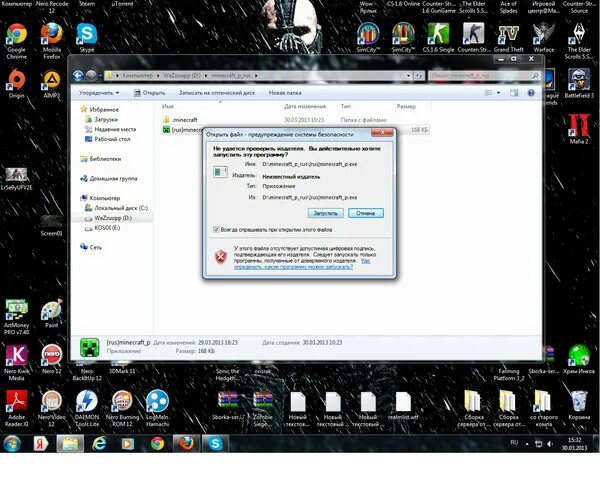Click RU language indicator in tray

[x=514, y=443]
